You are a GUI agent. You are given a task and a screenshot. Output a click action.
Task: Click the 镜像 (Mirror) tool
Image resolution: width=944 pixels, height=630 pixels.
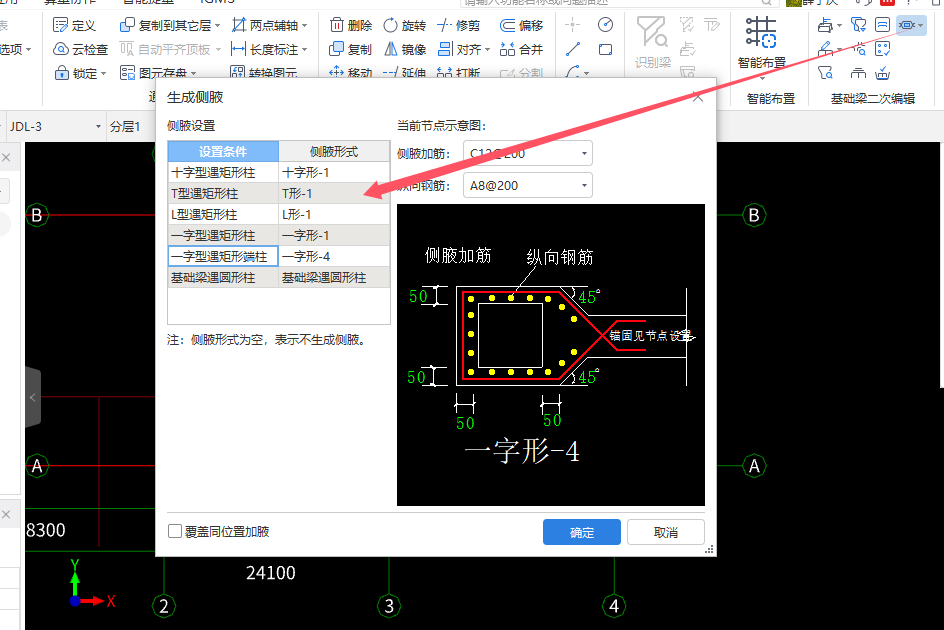click(405, 49)
